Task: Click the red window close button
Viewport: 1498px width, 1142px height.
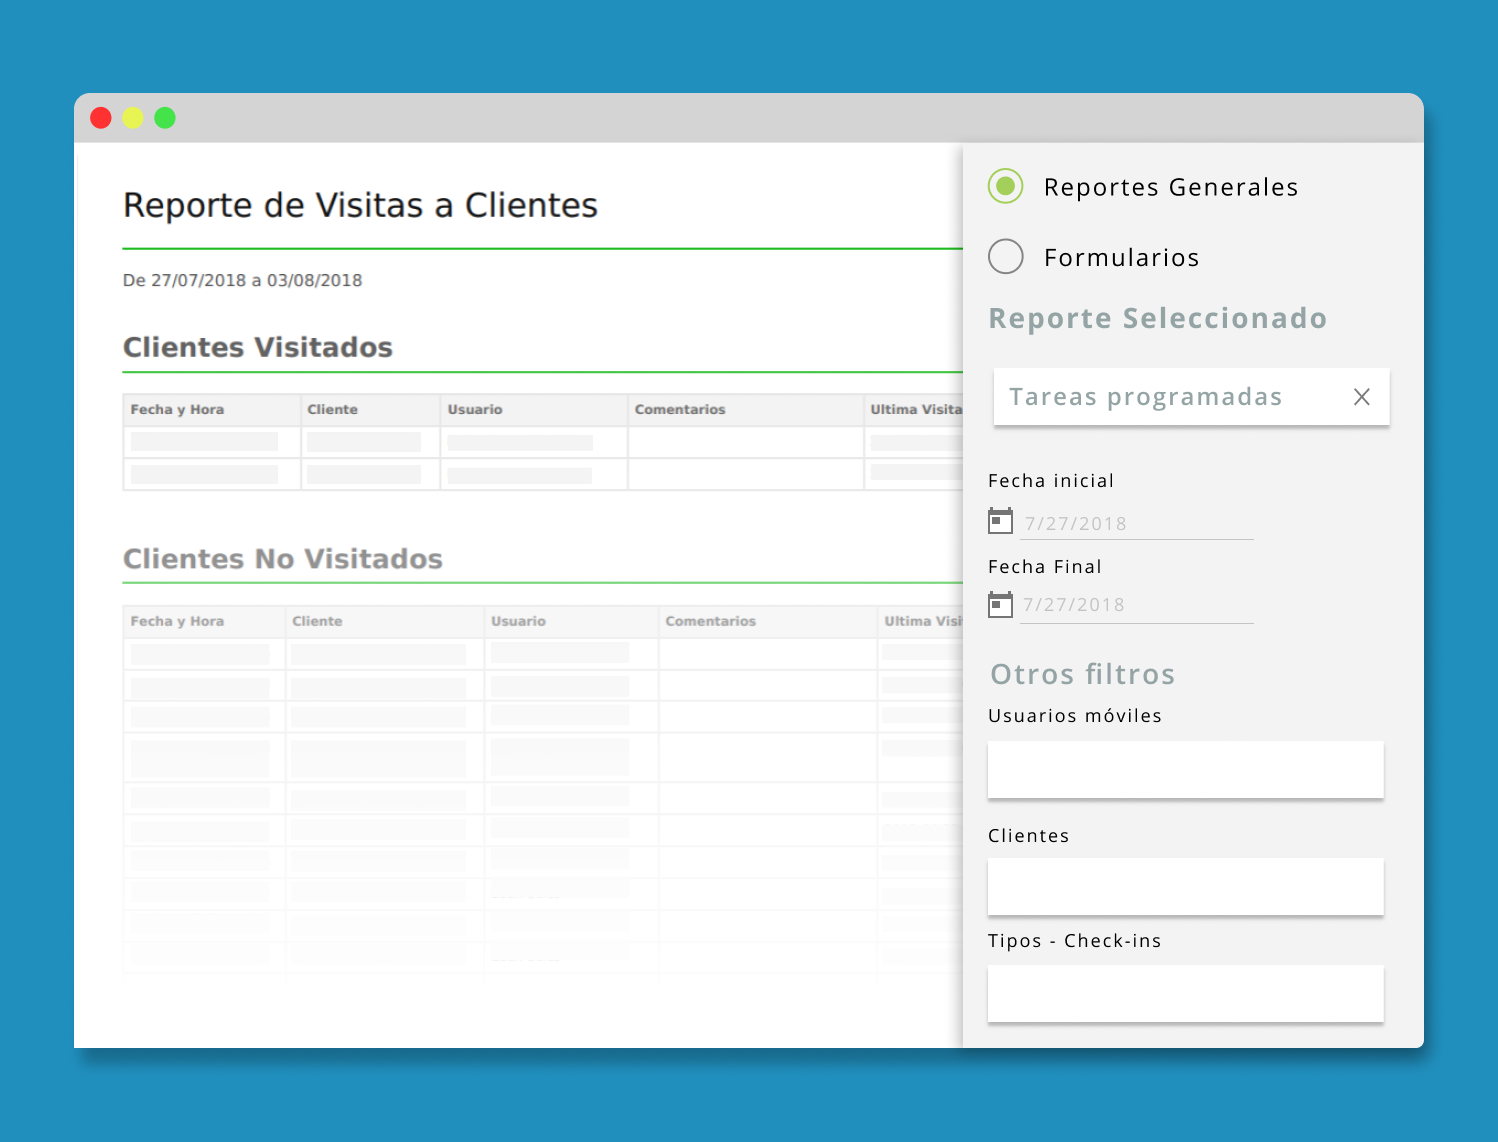Action: point(101,118)
